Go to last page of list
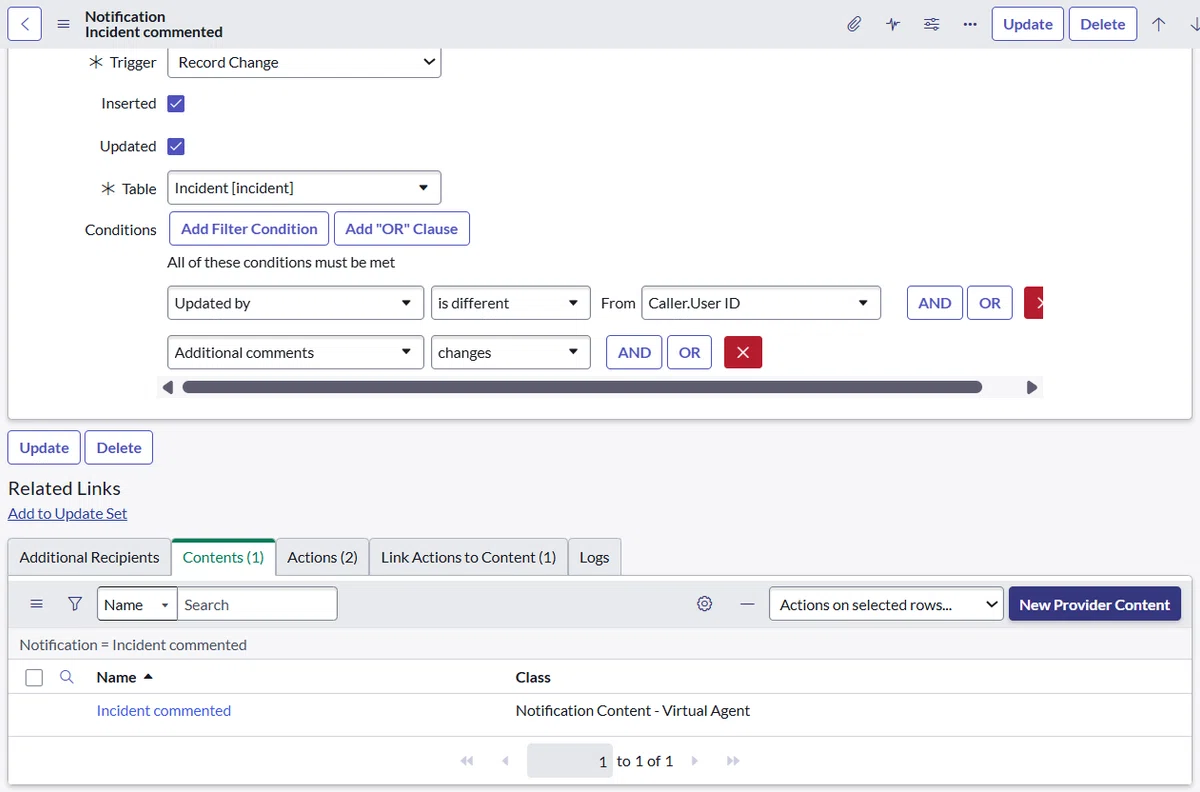The height and width of the screenshot is (792, 1200). 733,761
